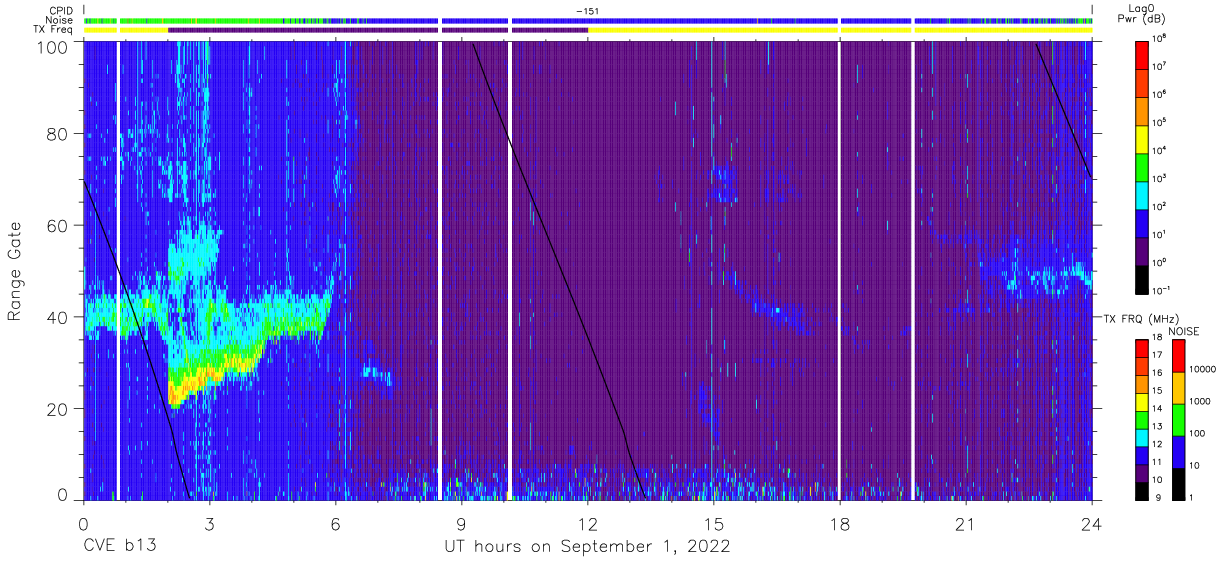Click the x-axis tick label 18
The width and height of the screenshot is (1228, 567).
point(839,523)
